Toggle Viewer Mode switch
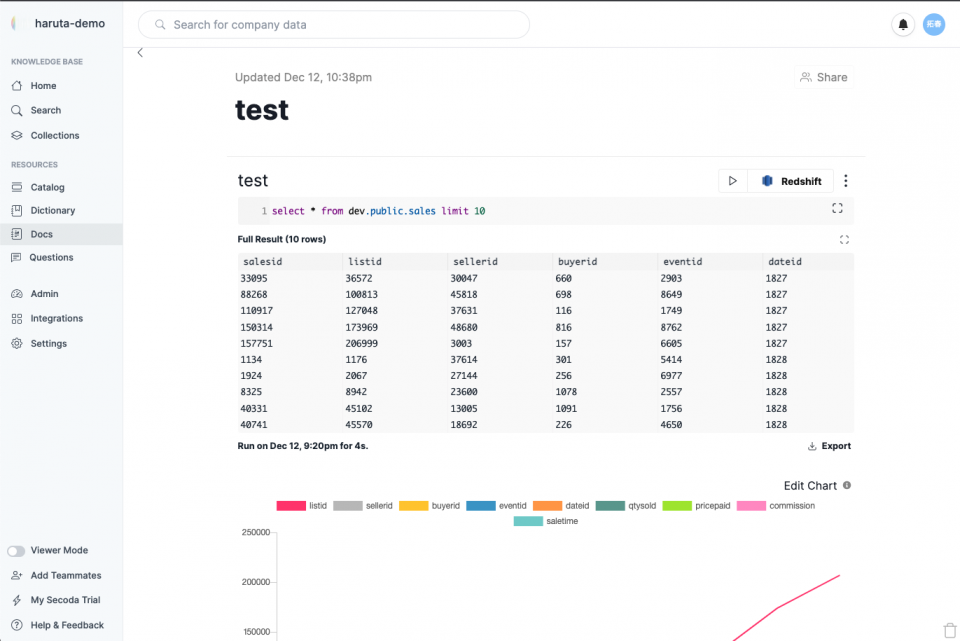This screenshot has height=641, width=960. [16, 550]
